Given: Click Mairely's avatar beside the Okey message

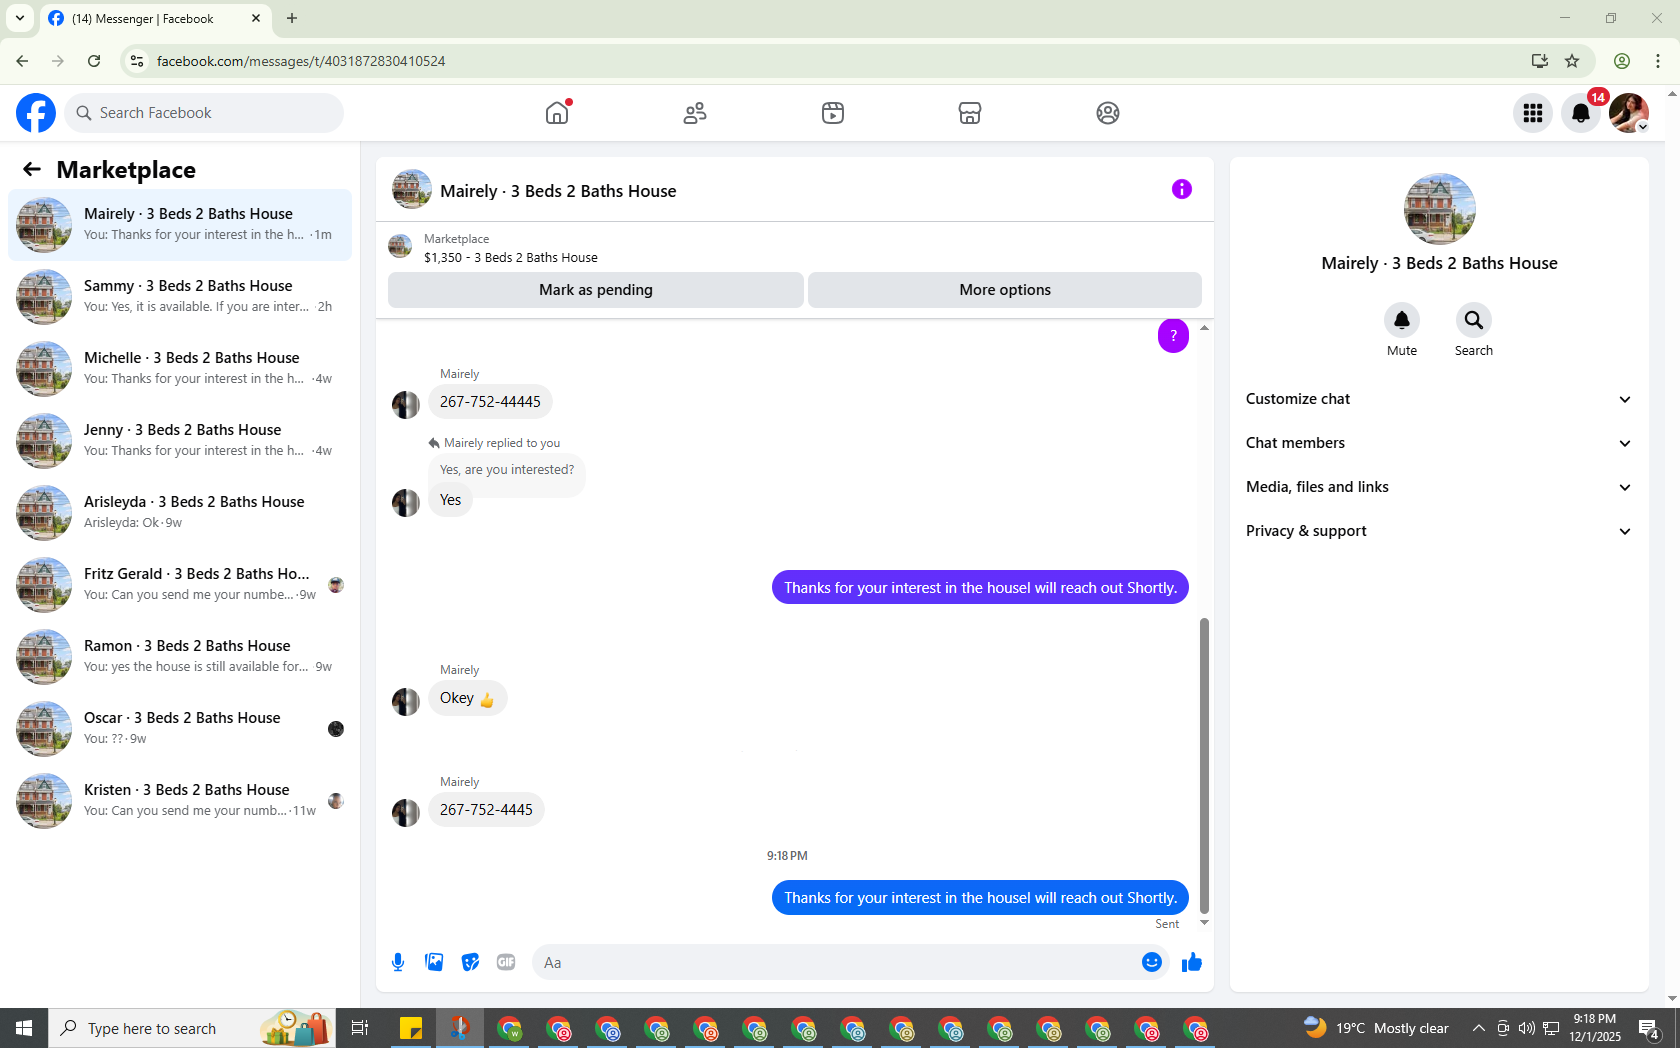Looking at the screenshot, I should tap(405, 701).
